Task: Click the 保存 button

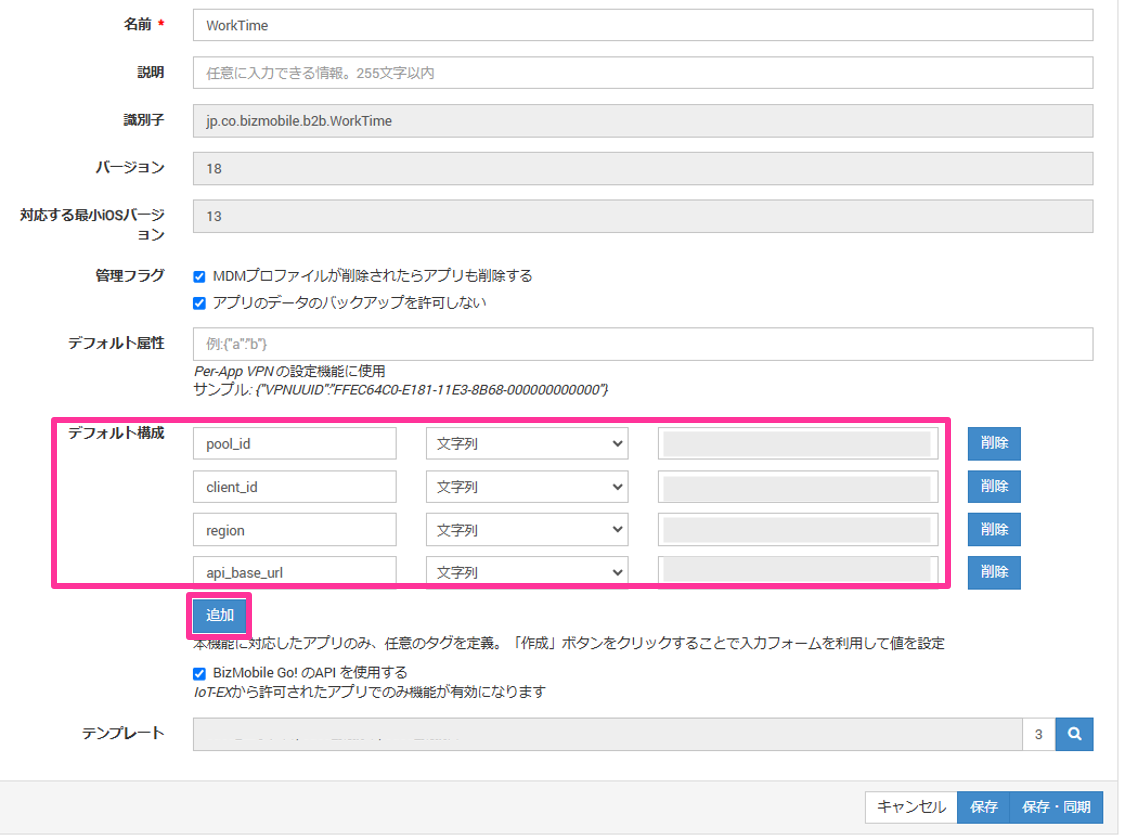Action: pyautogui.click(x=983, y=806)
